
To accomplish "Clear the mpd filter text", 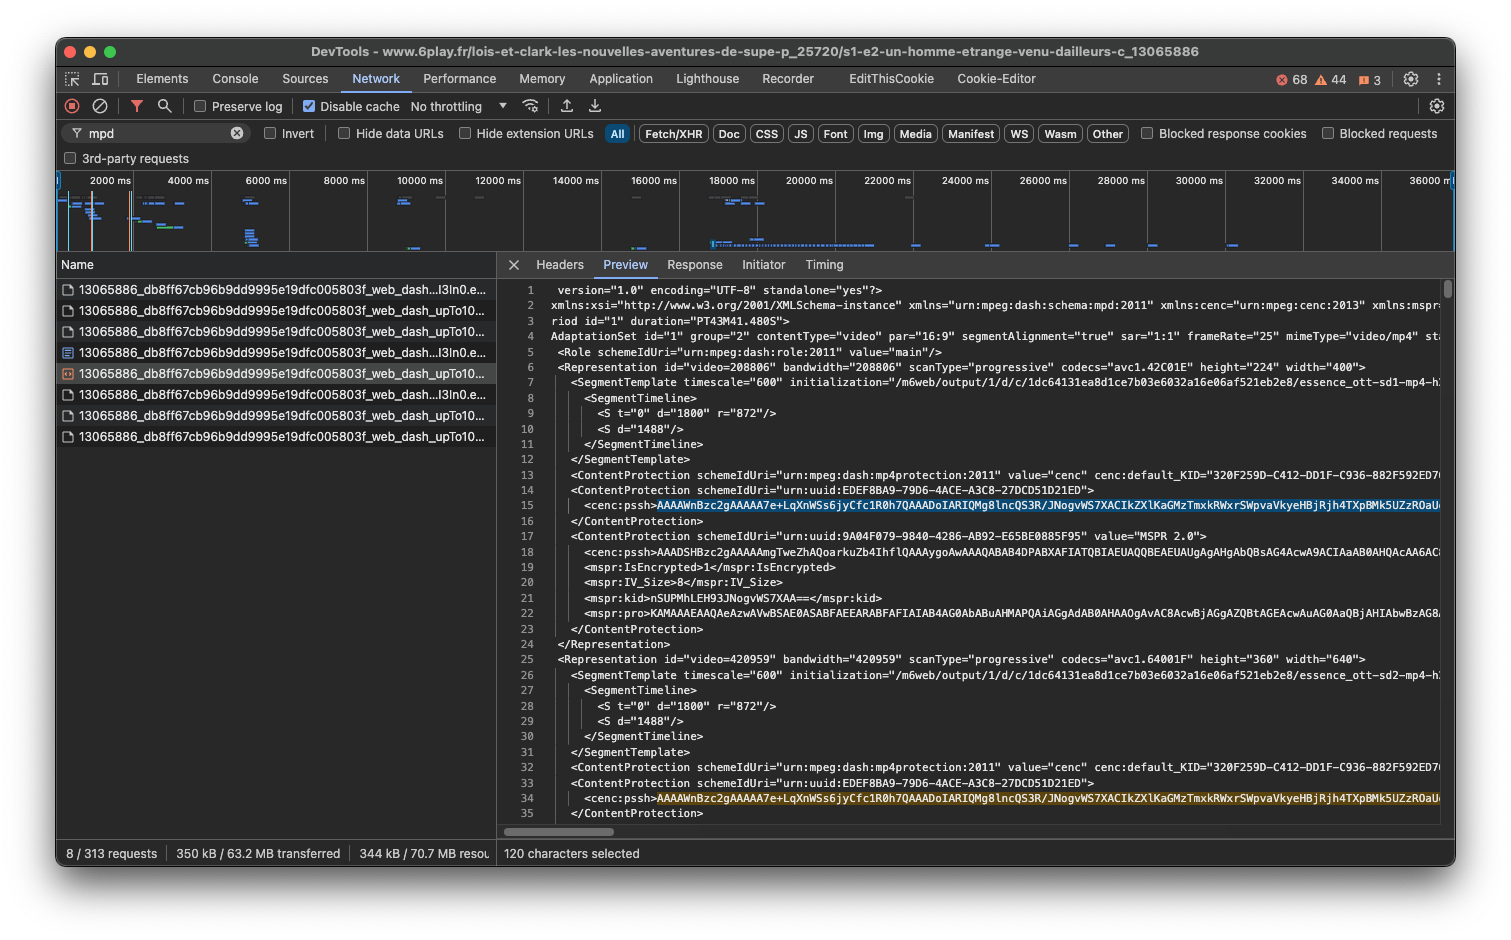I will 237,133.
